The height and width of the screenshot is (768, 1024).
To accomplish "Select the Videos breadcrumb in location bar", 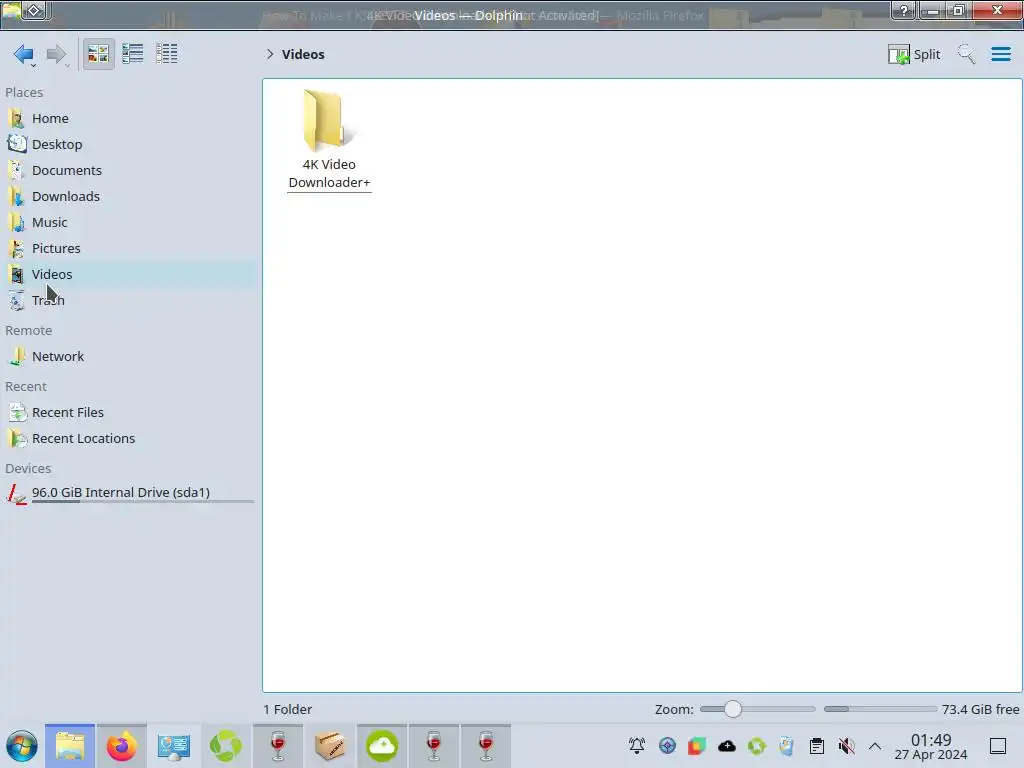I will [x=303, y=54].
